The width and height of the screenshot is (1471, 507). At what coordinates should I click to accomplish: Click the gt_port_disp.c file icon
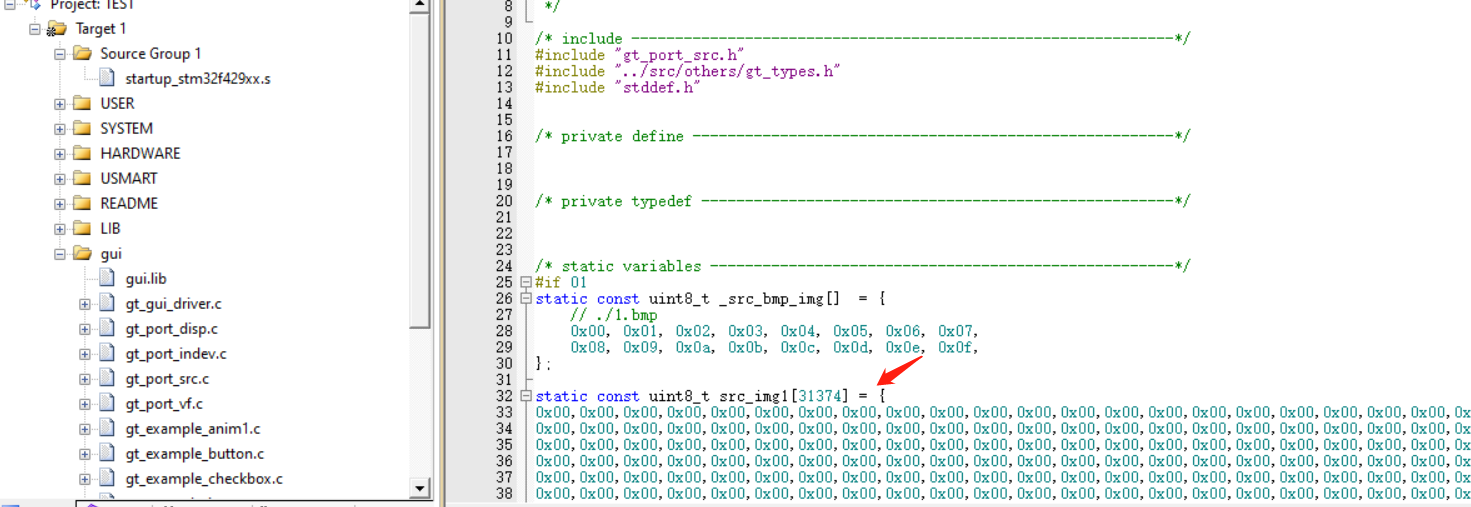click(x=107, y=329)
